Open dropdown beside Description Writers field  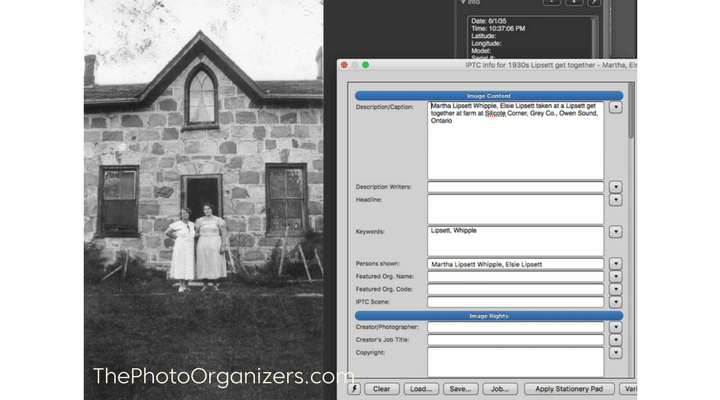616,187
